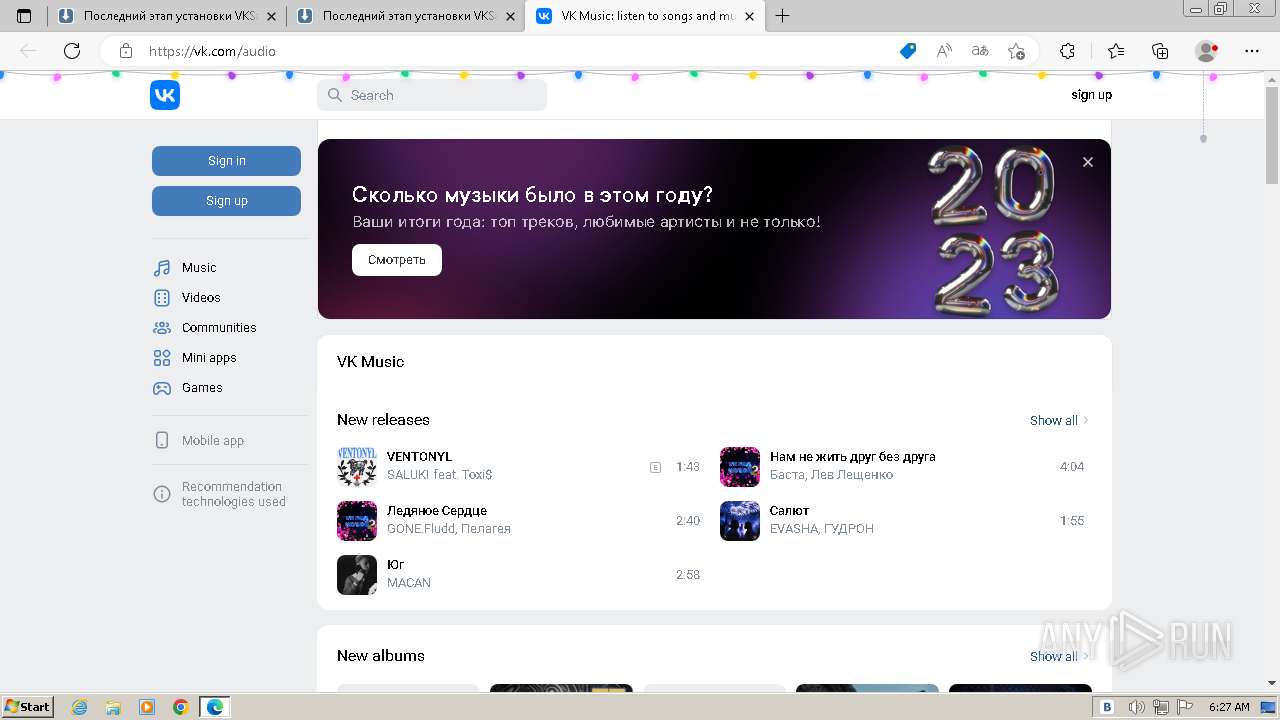Open File Explorer from taskbar
The image size is (1280, 720).
pyautogui.click(x=113, y=707)
